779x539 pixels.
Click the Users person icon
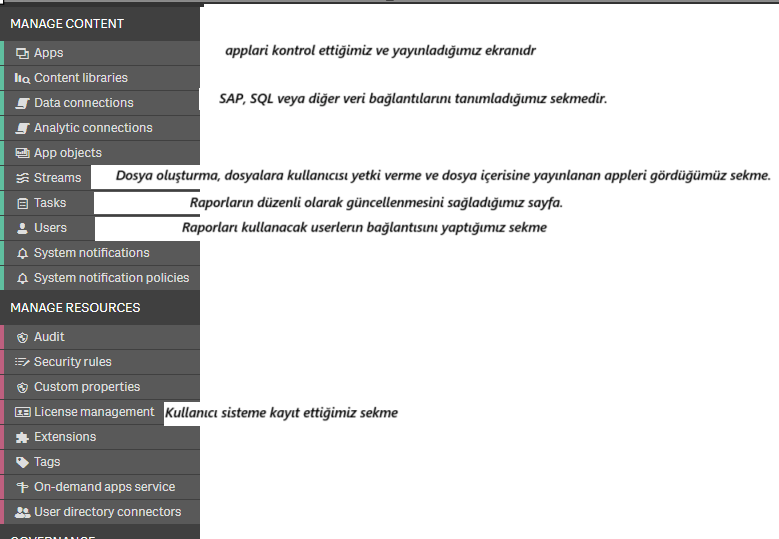[22, 228]
